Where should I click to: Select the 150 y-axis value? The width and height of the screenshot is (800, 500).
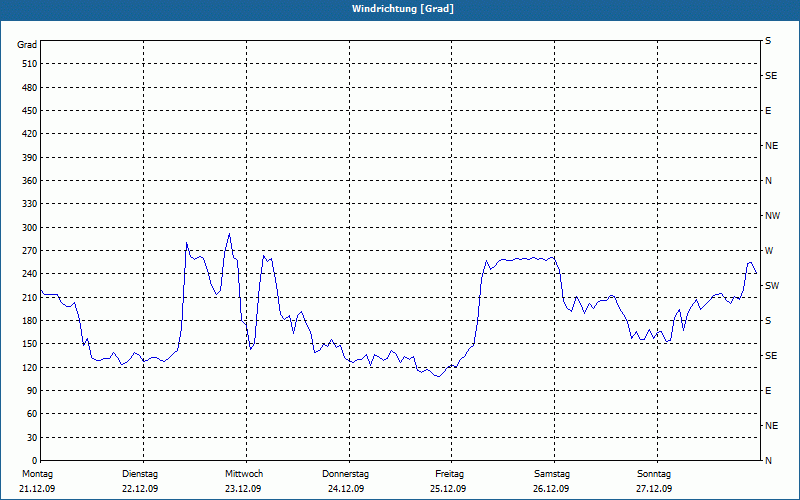coord(30,344)
